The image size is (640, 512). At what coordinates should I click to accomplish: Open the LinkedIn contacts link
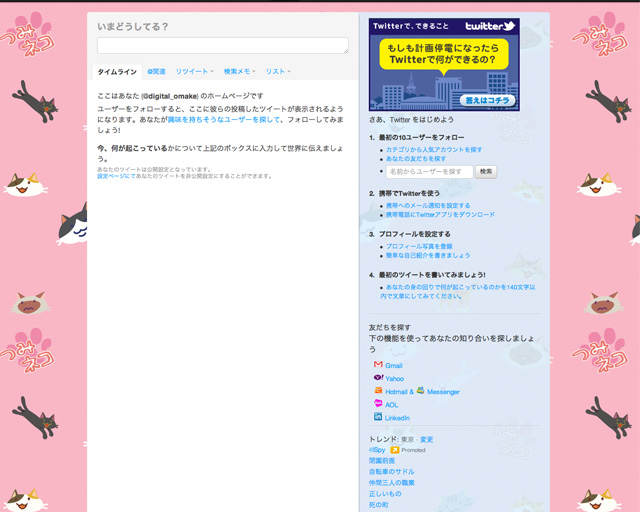point(397,418)
